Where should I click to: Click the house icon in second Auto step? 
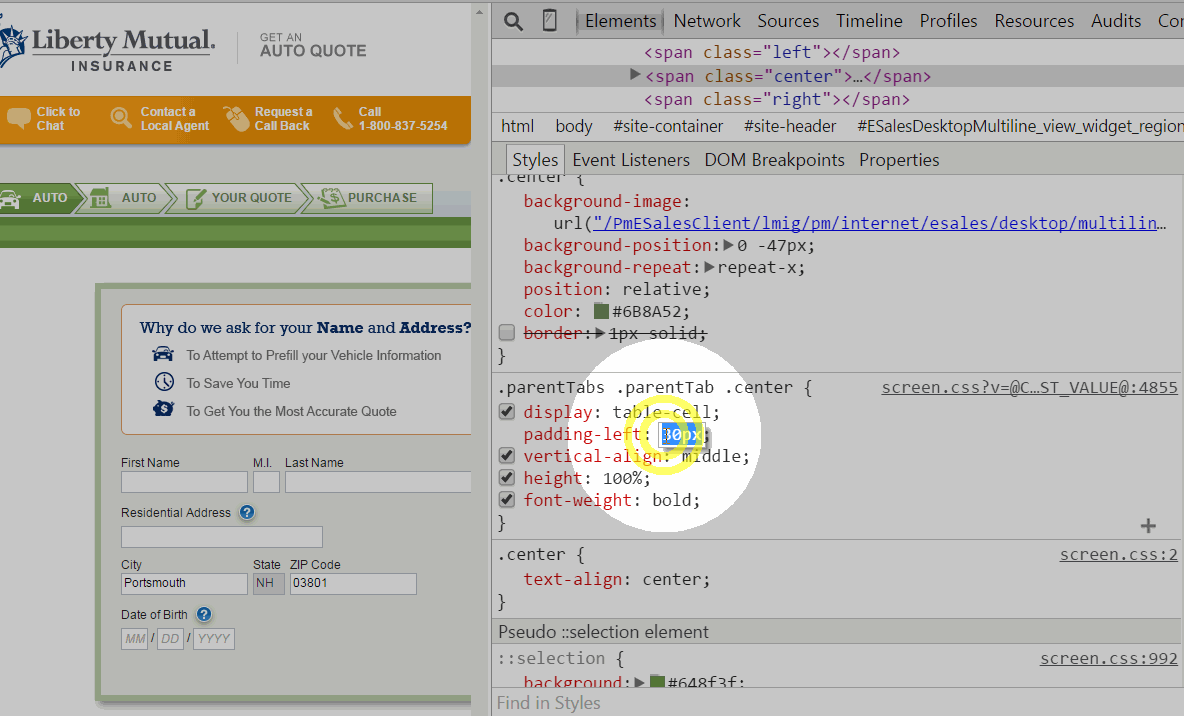(100, 198)
